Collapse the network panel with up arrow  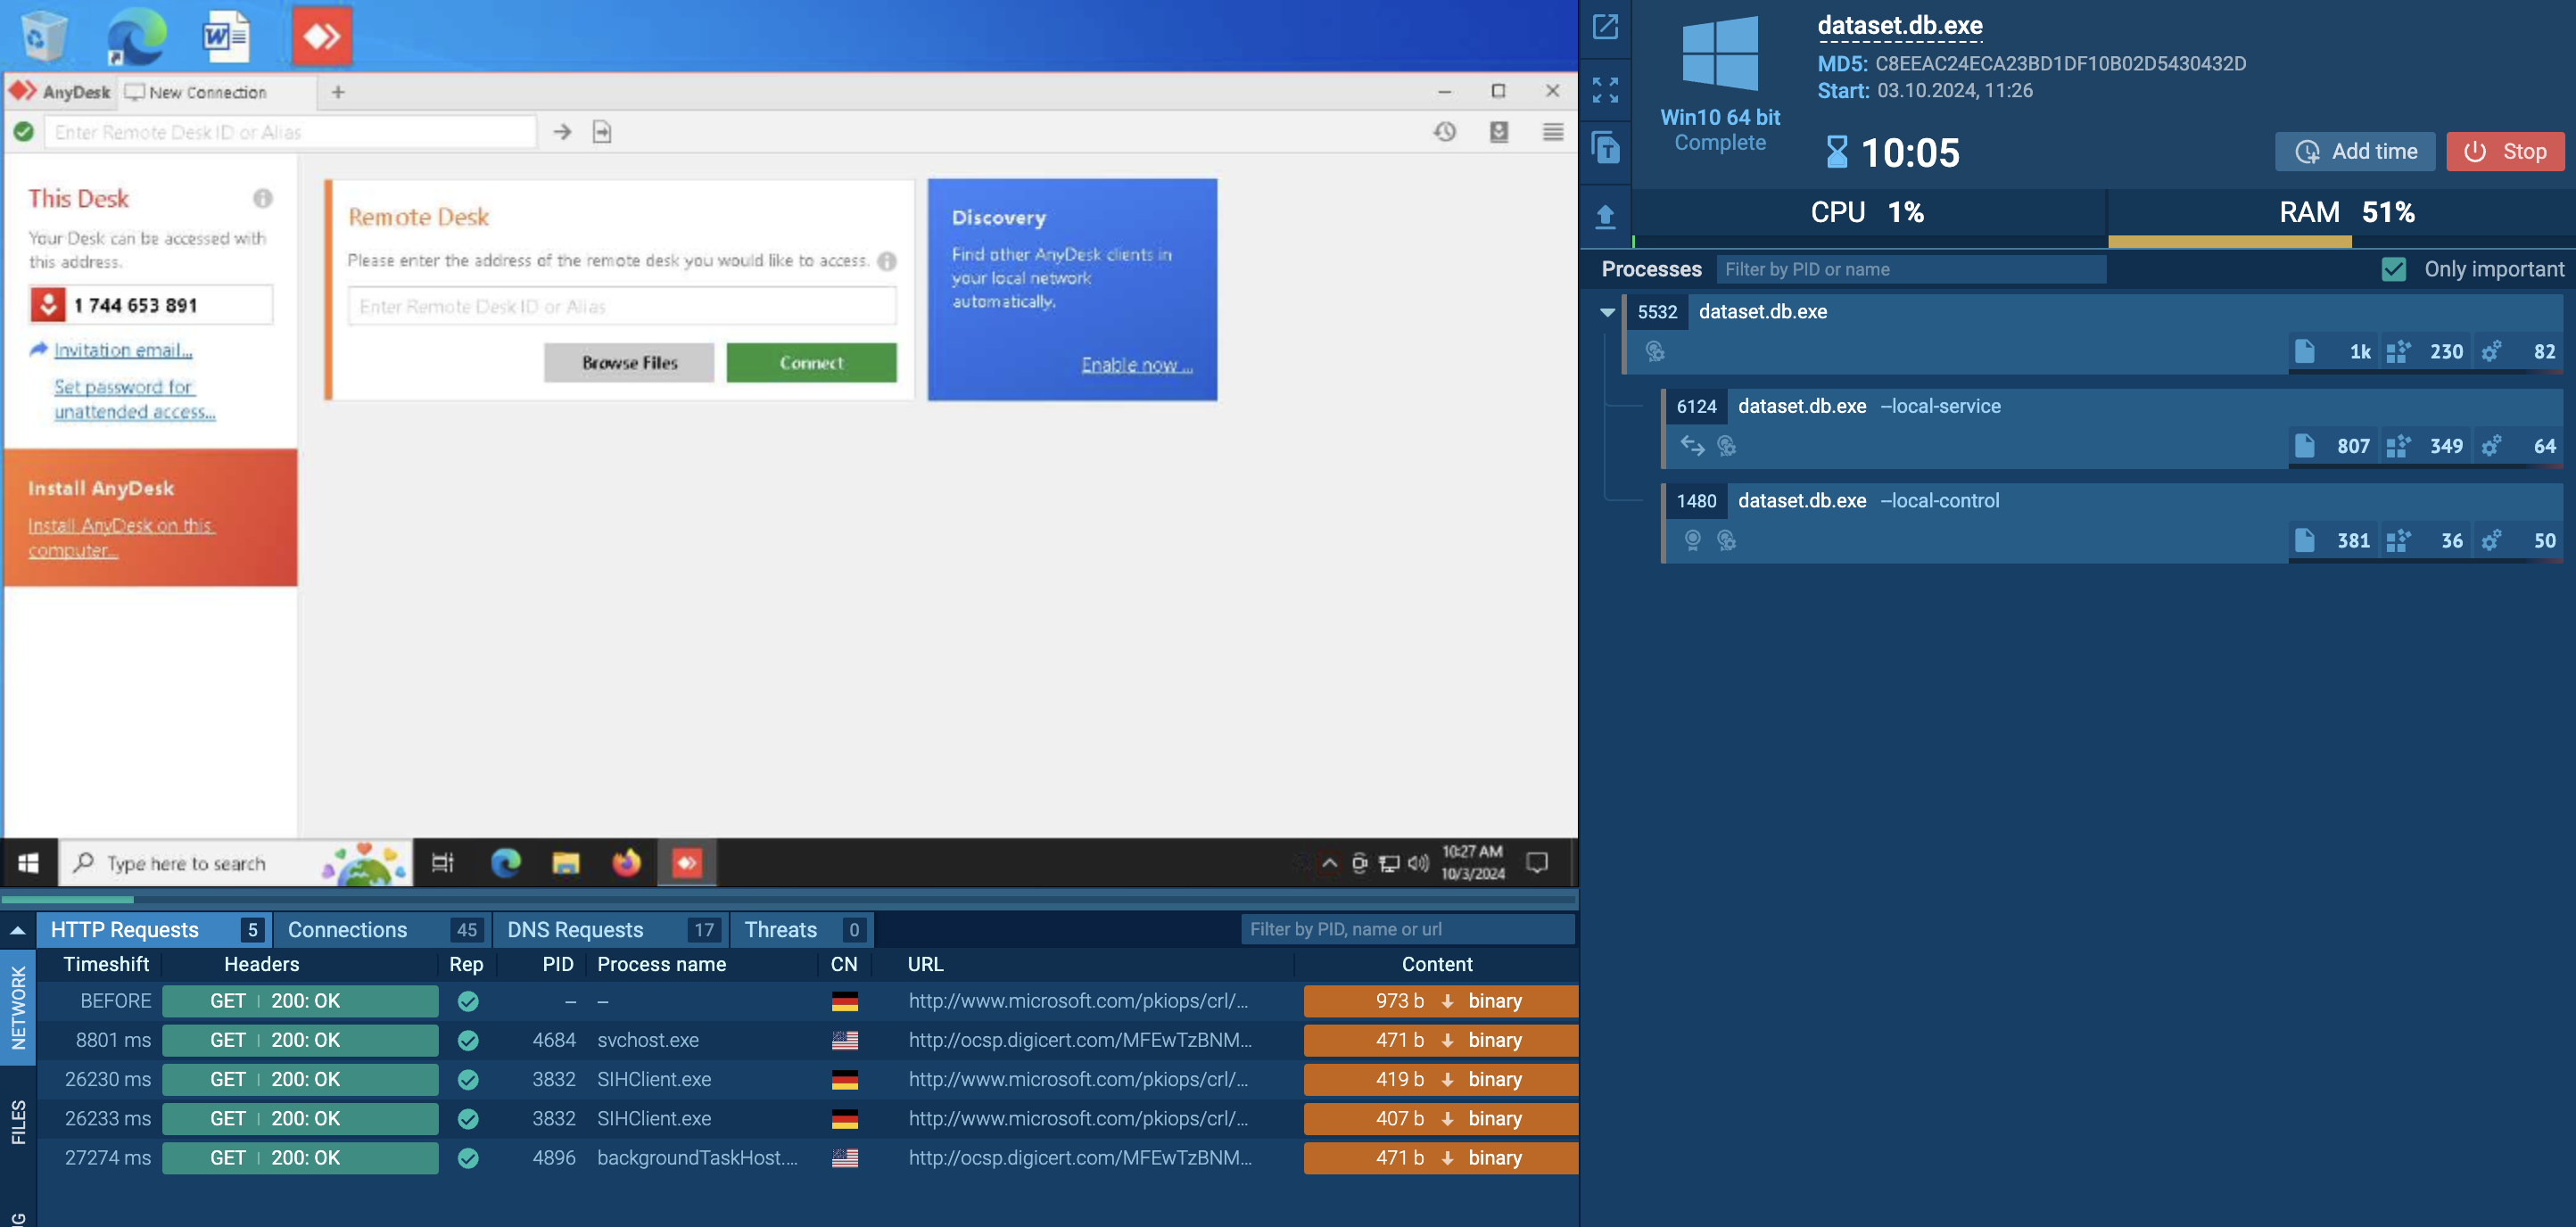click(18, 930)
